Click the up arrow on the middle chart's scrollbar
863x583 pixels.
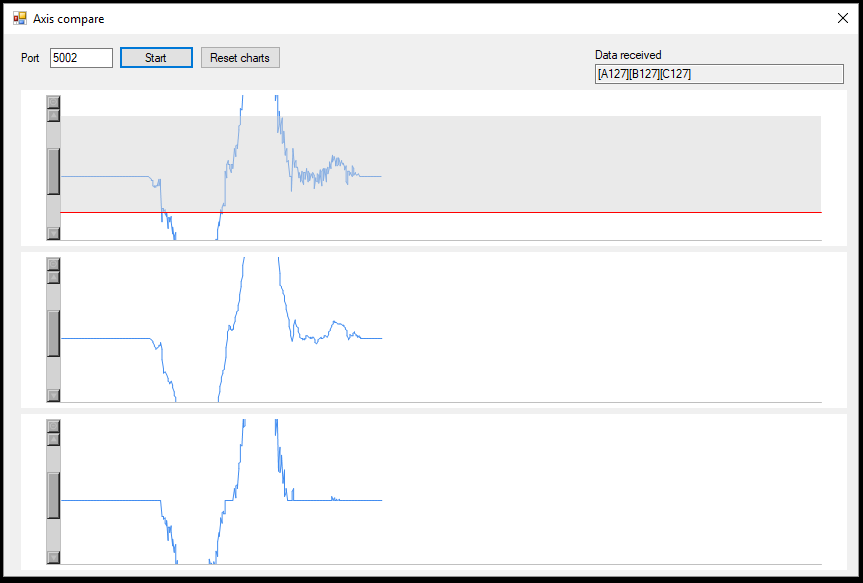point(53,277)
